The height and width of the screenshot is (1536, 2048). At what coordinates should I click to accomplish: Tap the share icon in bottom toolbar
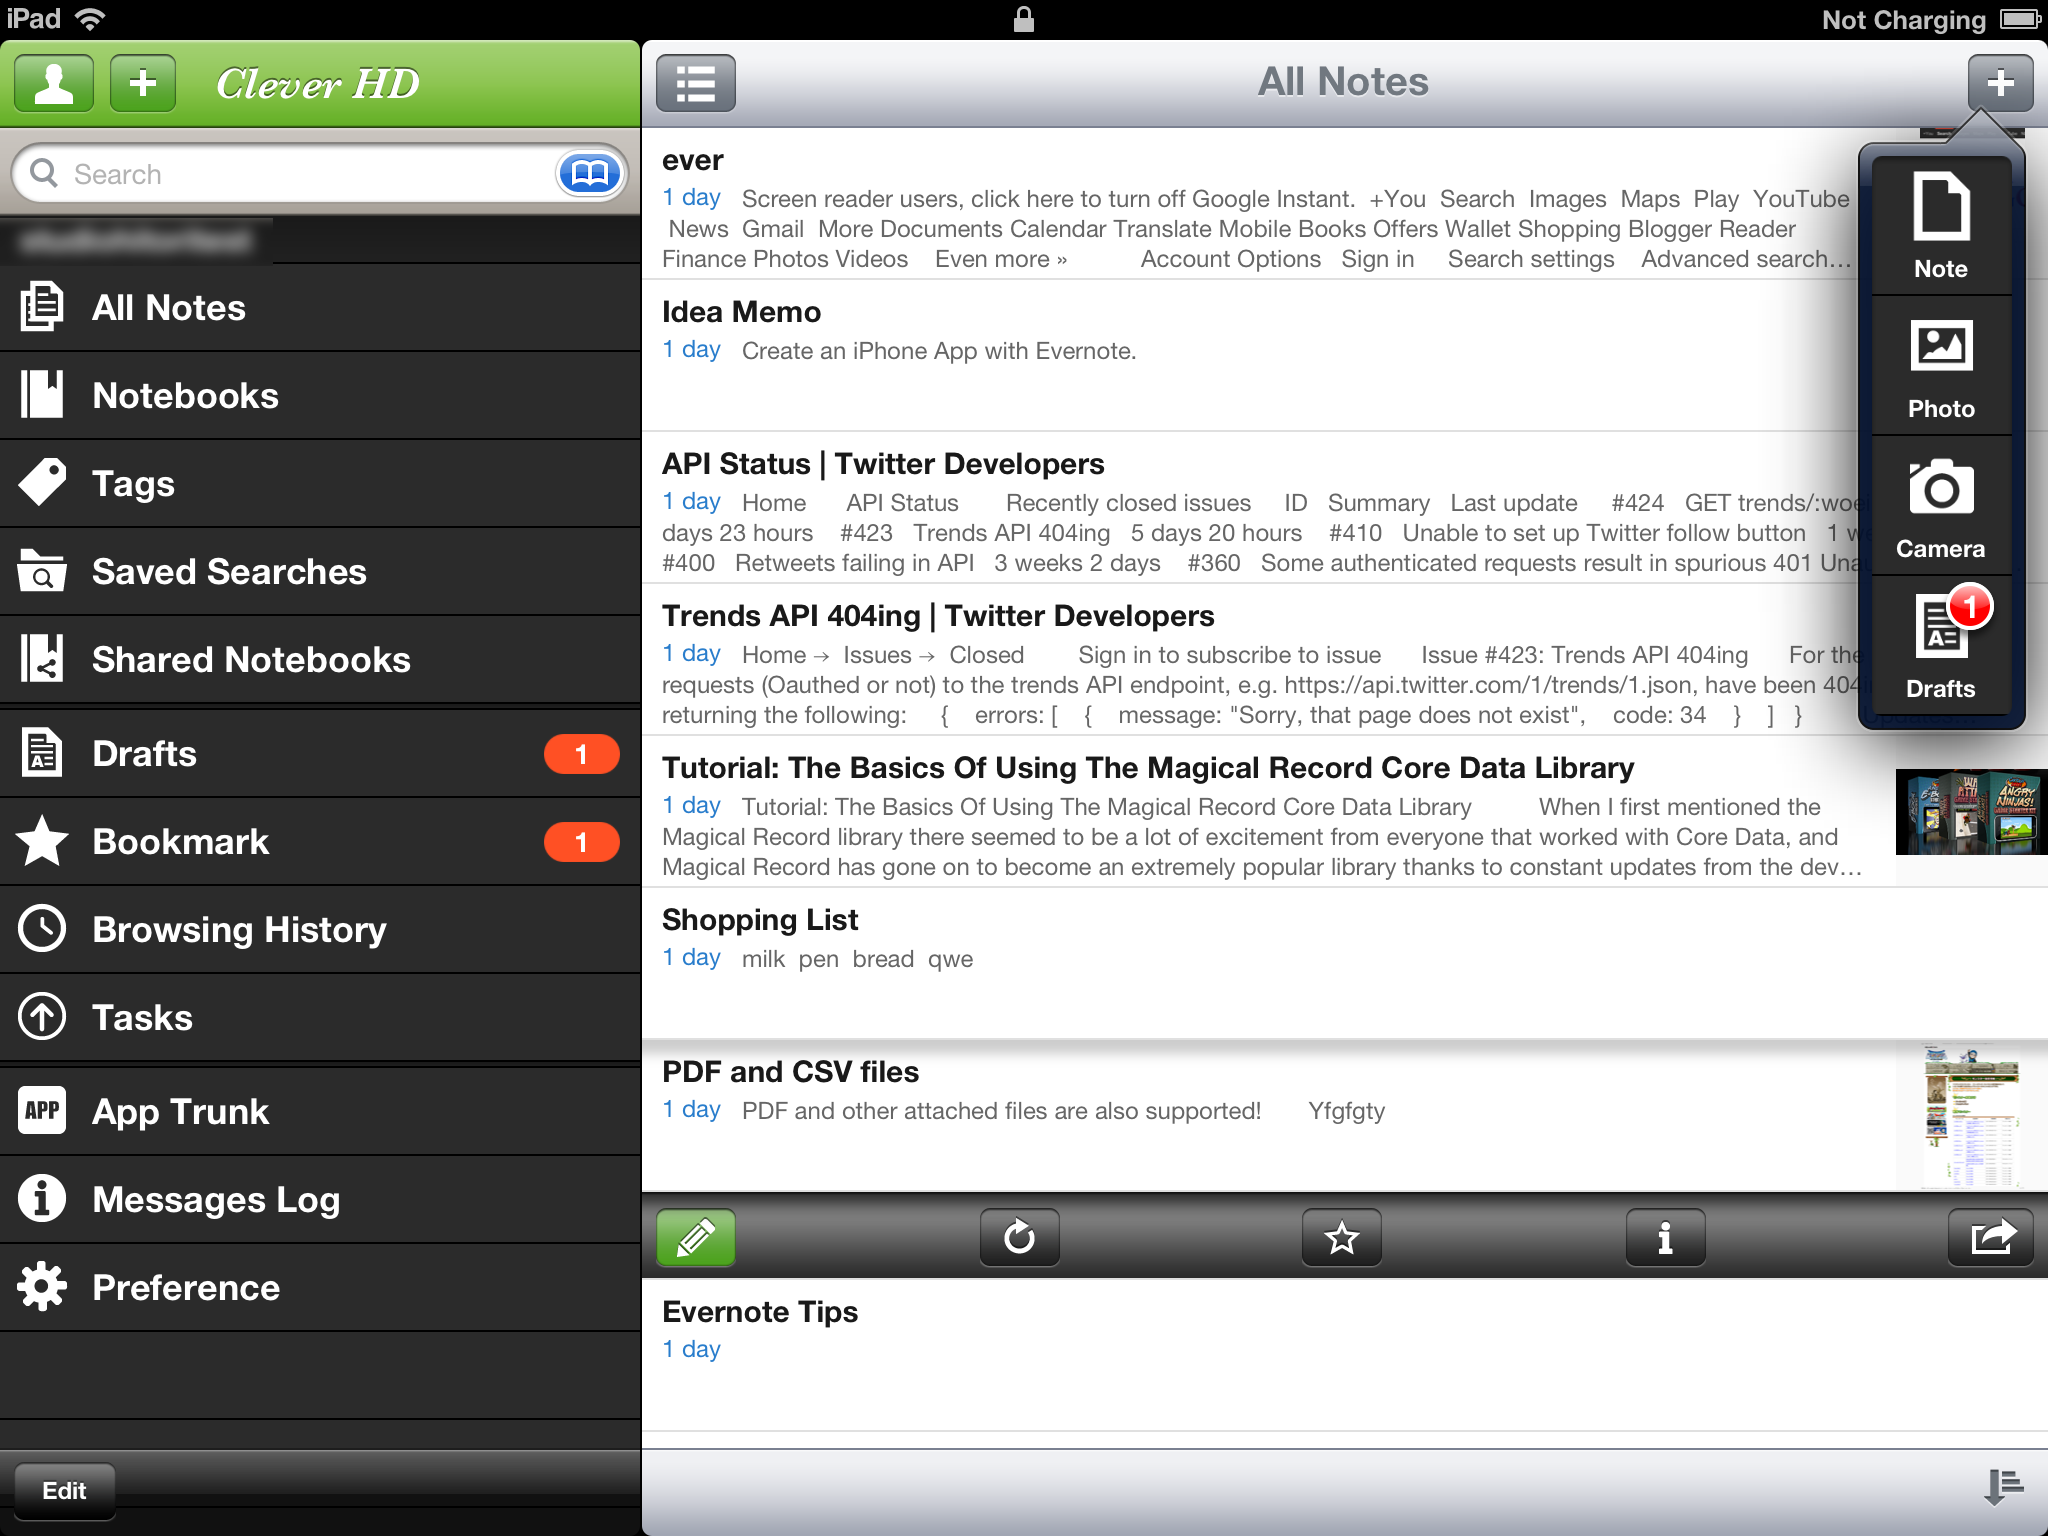click(1988, 1239)
